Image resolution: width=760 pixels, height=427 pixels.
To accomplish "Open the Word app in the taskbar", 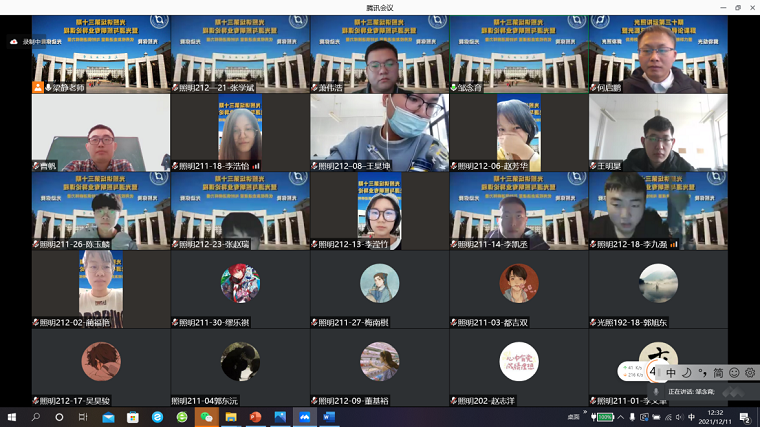I will 328,417.
